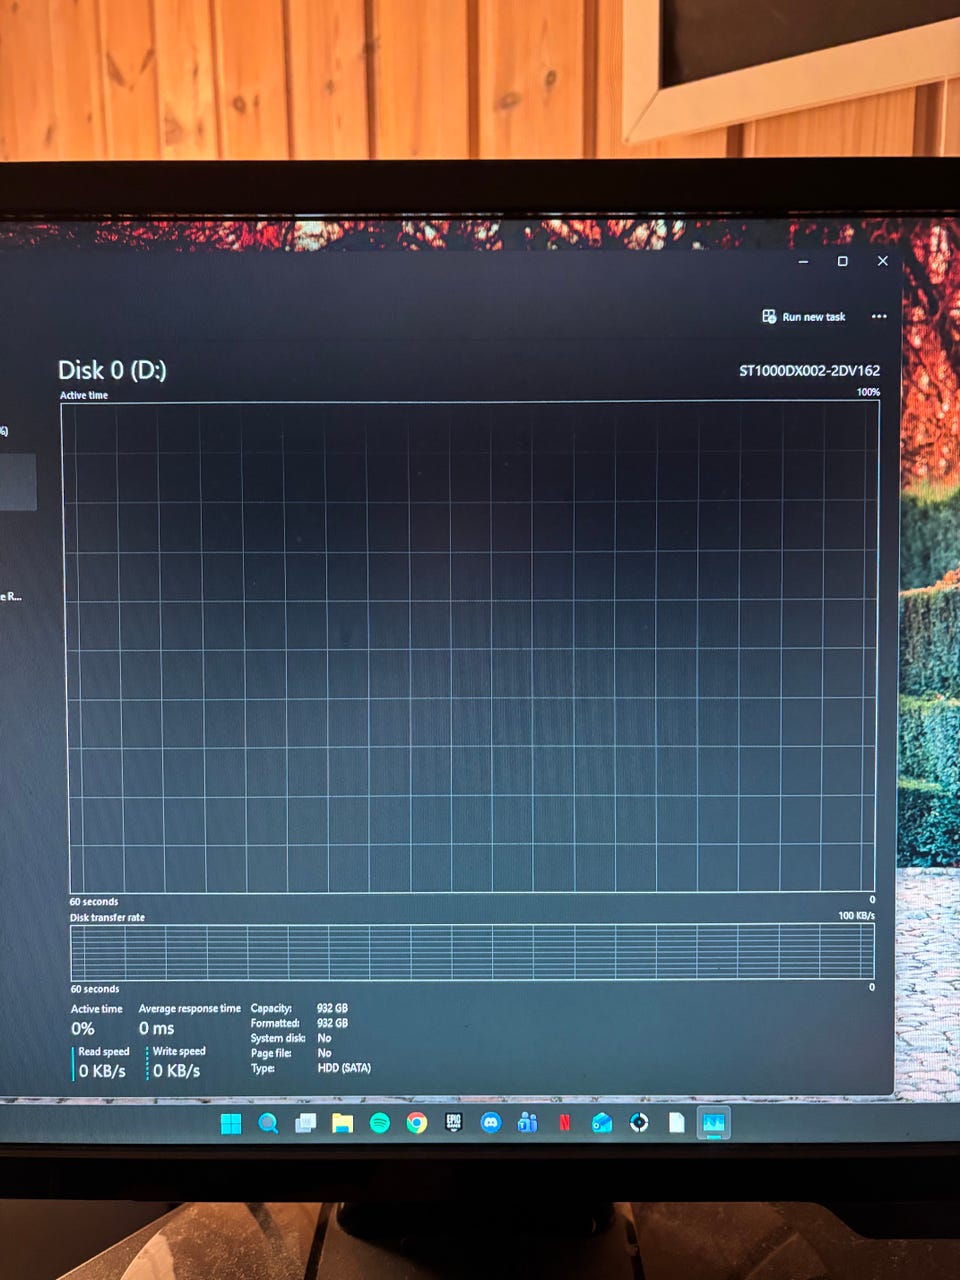The width and height of the screenshot is (960, 1280).
Task: Click the Capacity 932 GB value
Action: pyautogui.click(x=332, y=1008)
